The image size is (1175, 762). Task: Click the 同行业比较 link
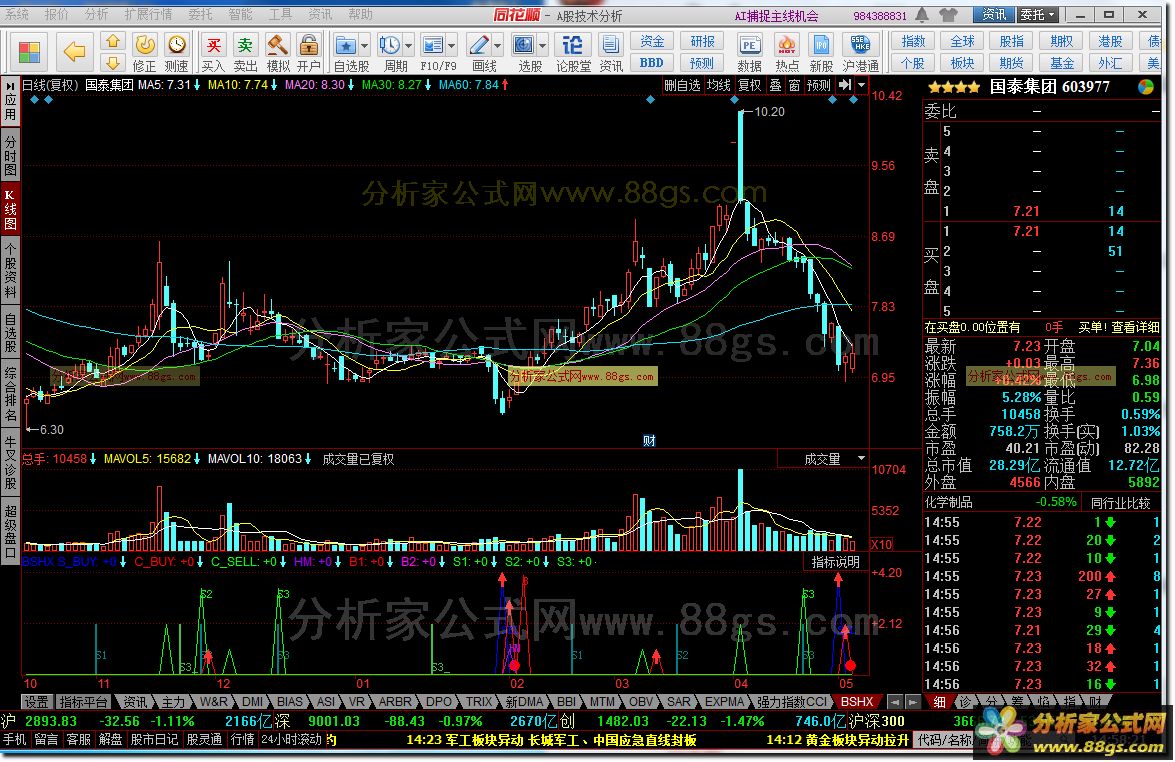pos(1120,503)
